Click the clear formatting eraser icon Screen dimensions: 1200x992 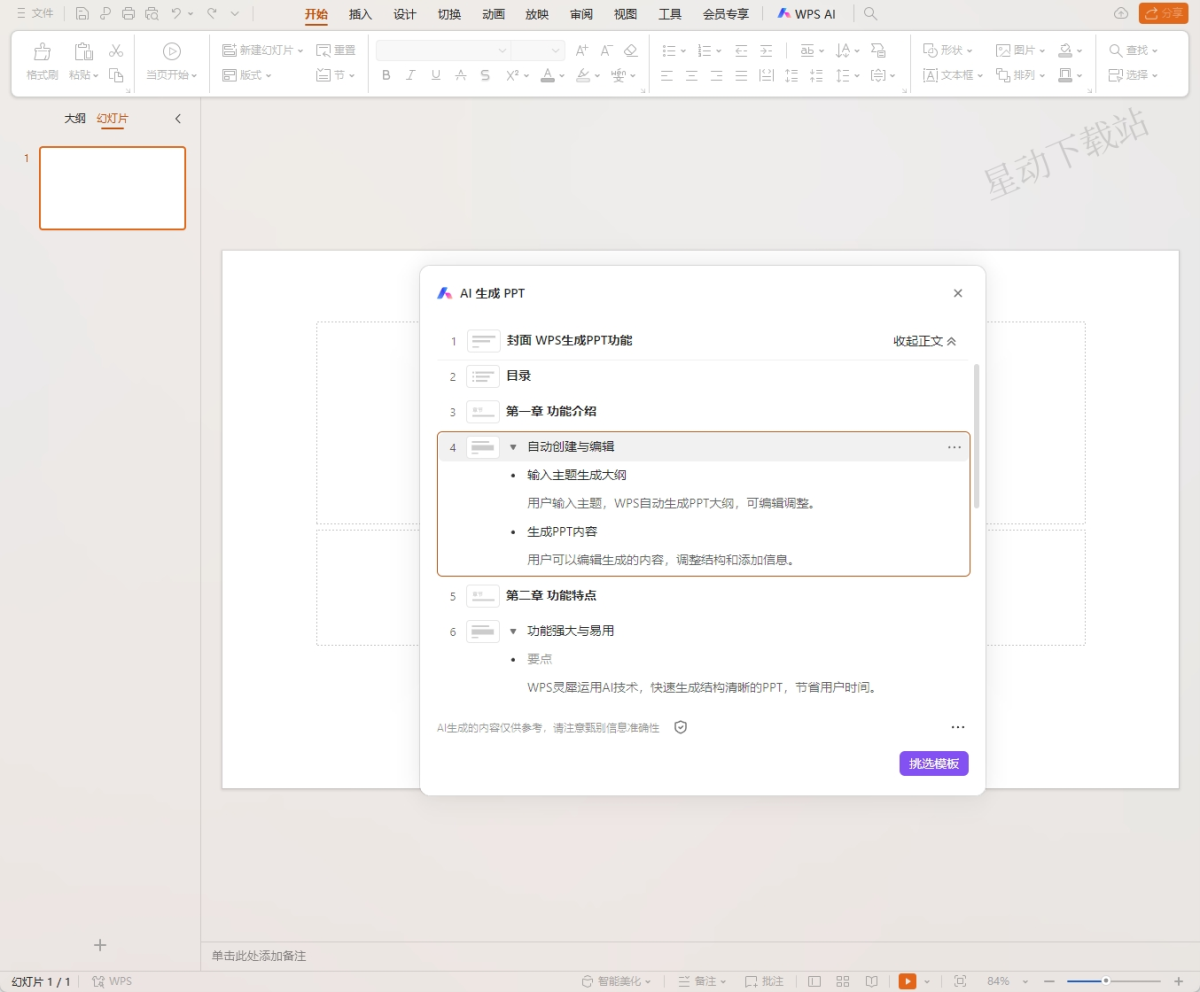point(630,50)
